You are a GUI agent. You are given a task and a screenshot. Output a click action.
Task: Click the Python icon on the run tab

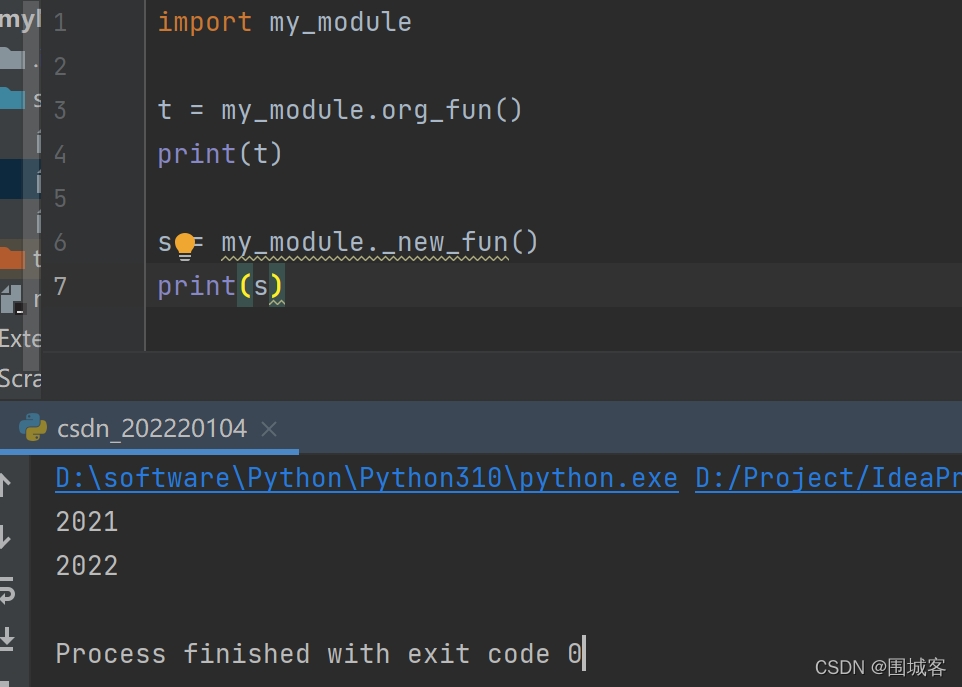(x=33, y=428)
